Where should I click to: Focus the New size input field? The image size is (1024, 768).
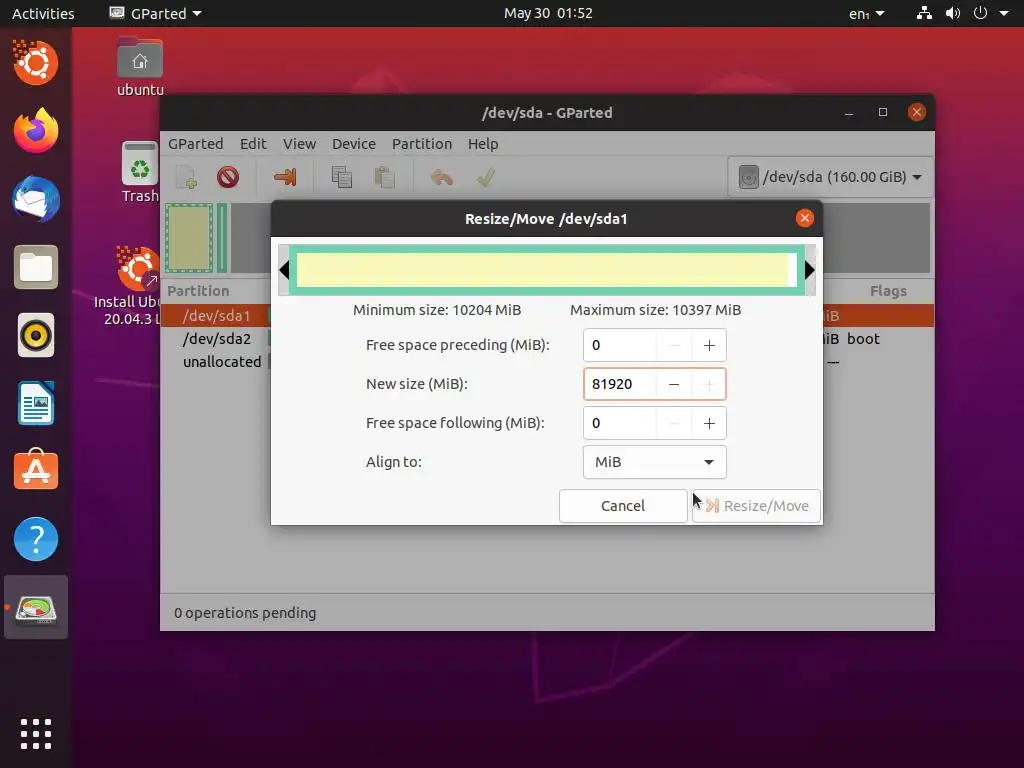(x=620, y=384)
